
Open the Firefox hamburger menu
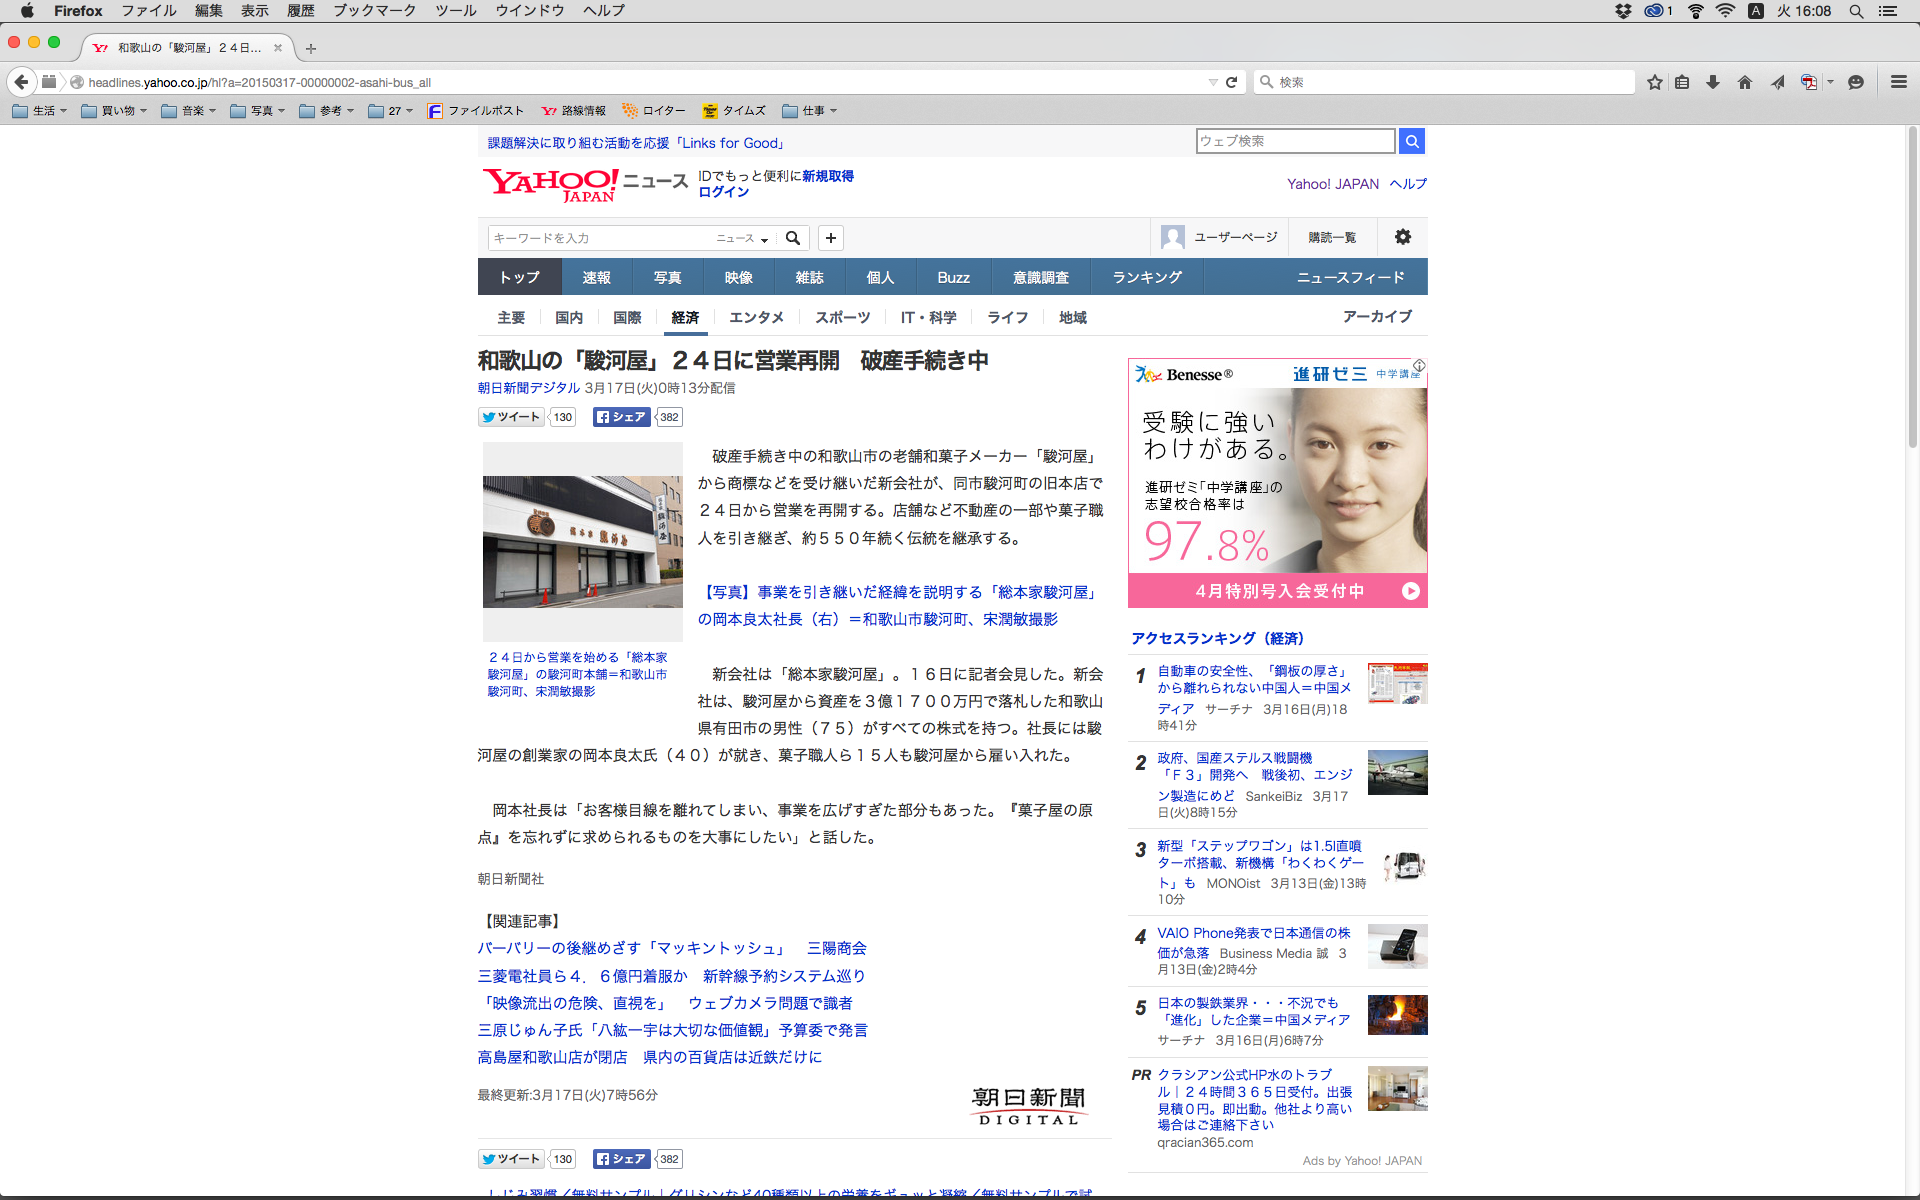tap(1898, 82)
